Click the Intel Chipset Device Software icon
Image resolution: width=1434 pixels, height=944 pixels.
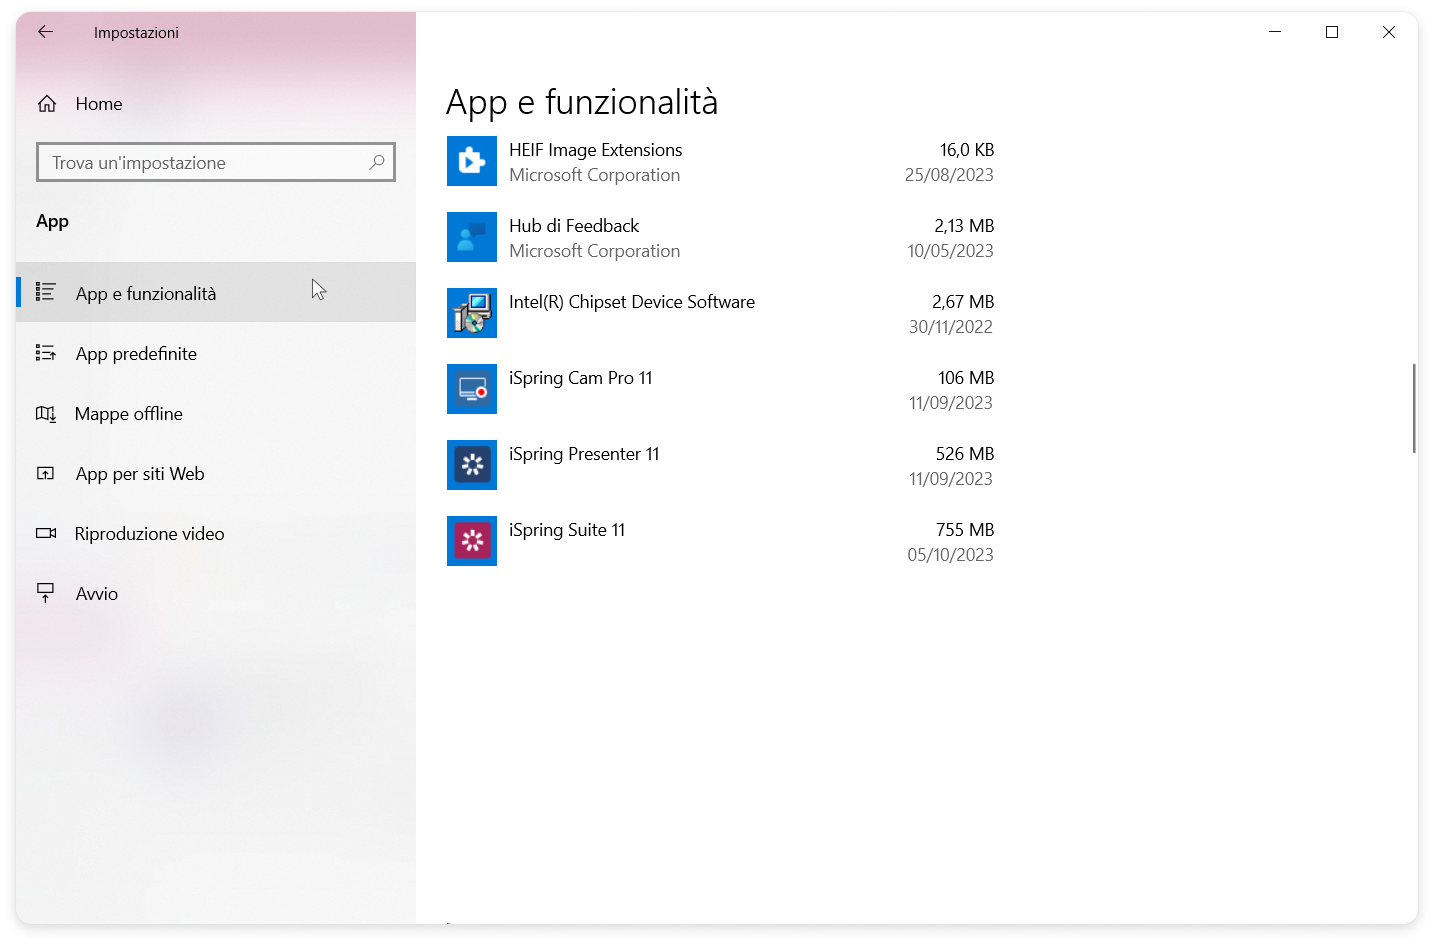pyautogui.click(x=472, y=313)
